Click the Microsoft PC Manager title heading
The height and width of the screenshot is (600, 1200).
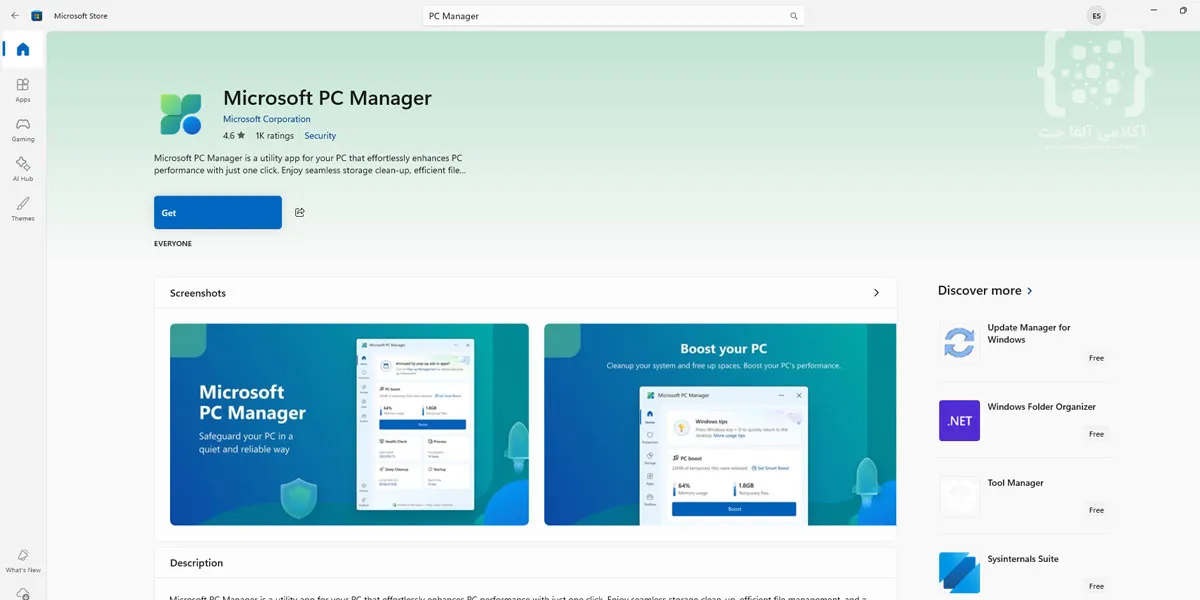click(327, 98)
